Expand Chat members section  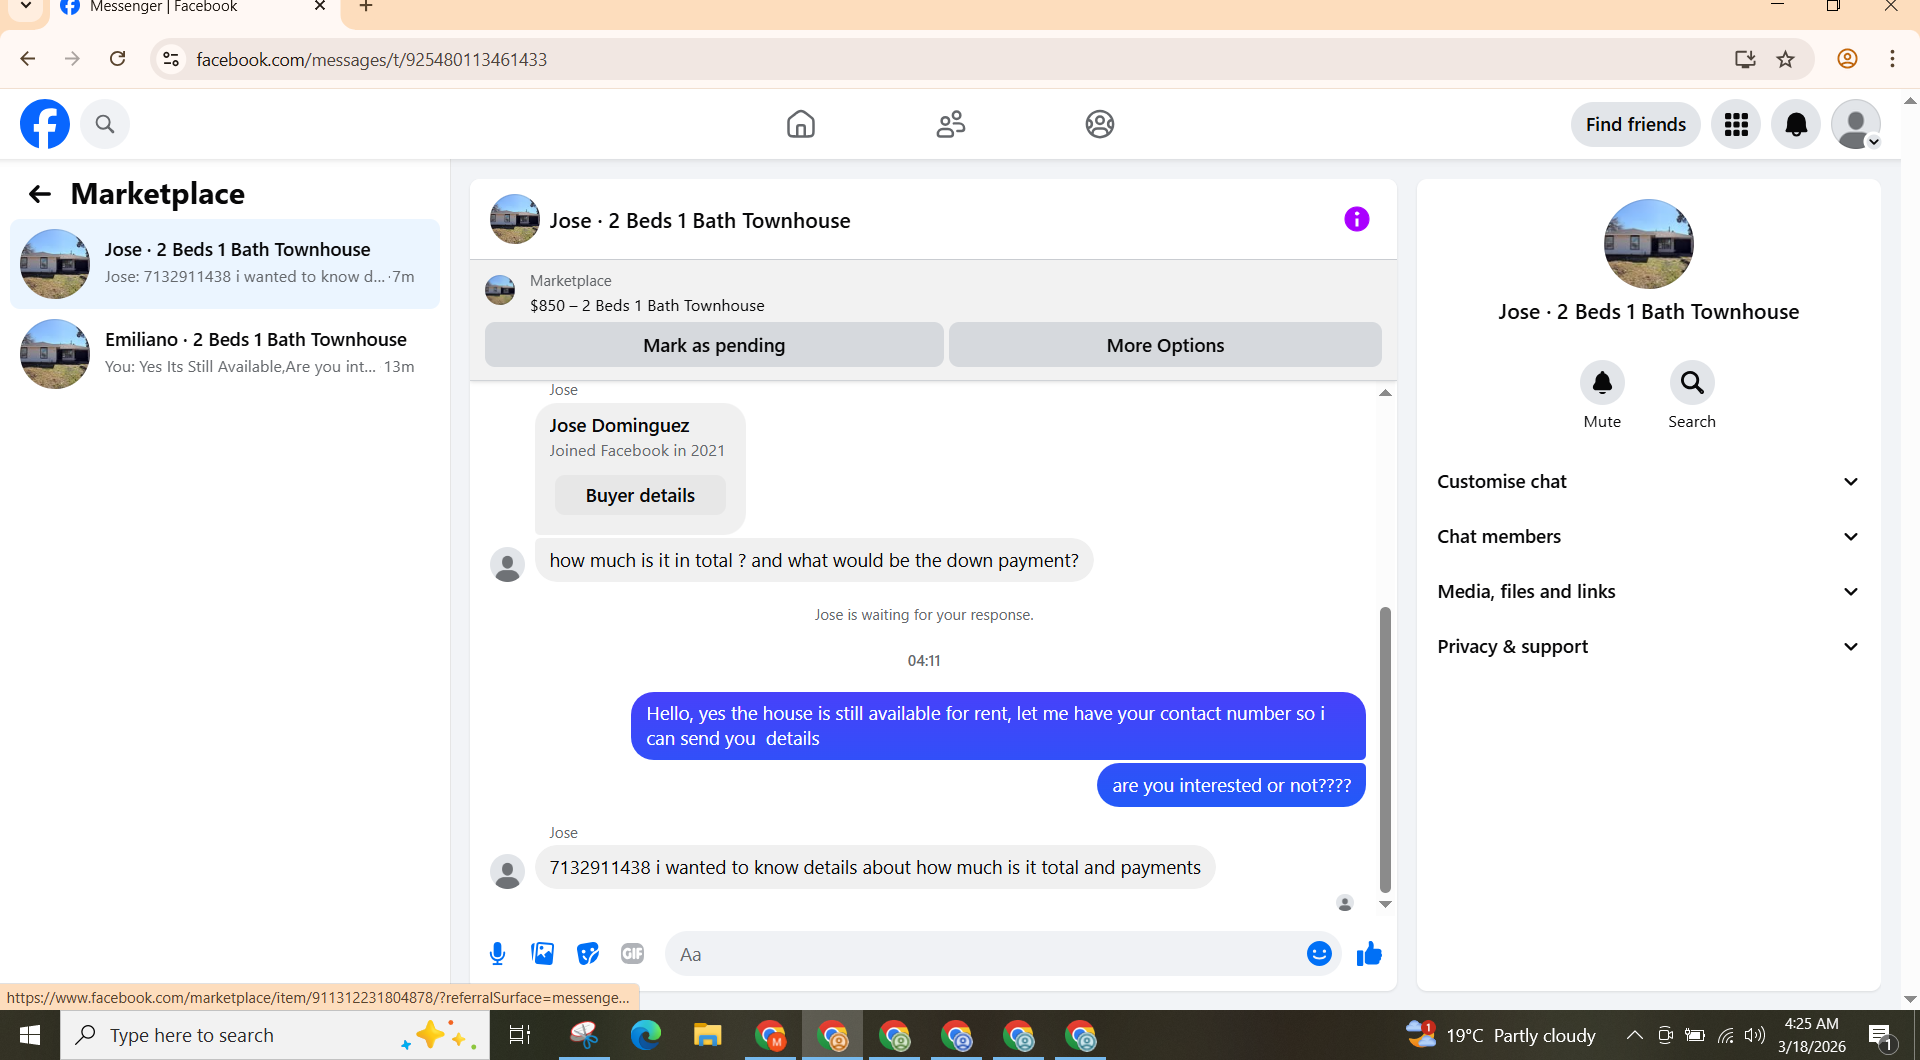[x=1648, y=537]
